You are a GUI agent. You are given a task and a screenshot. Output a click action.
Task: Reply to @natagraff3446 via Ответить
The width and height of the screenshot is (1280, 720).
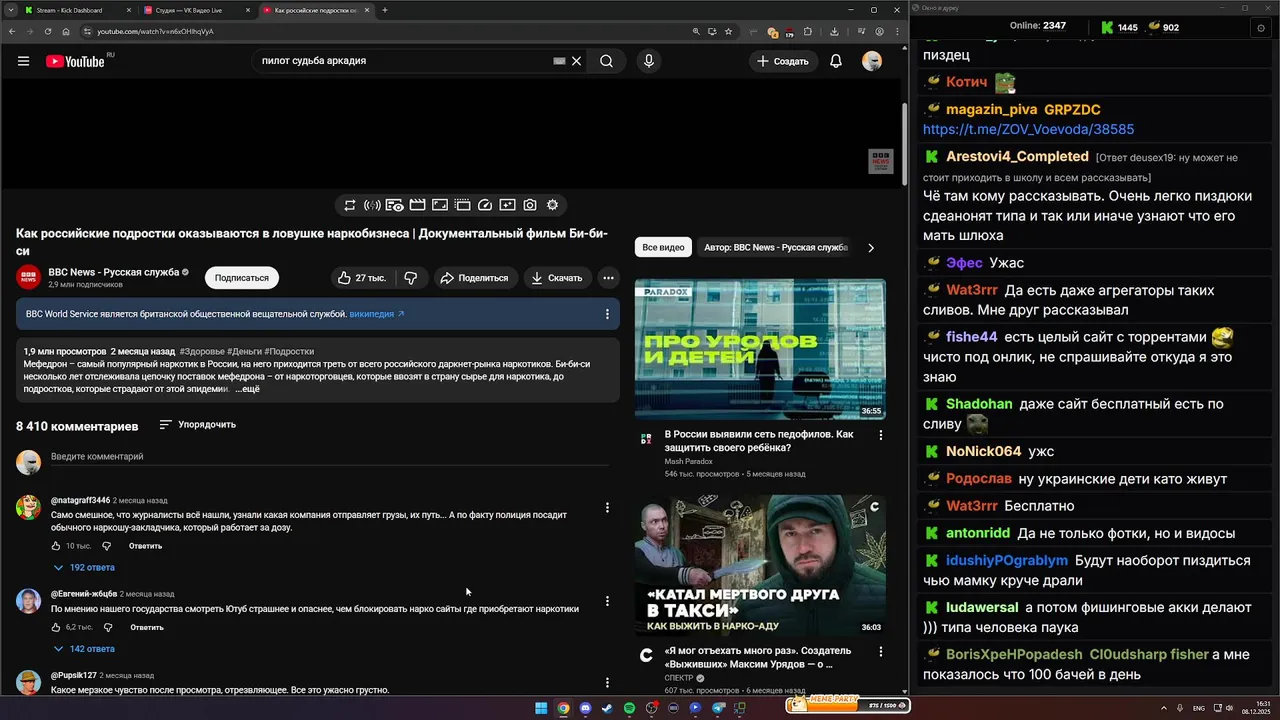click(146, 546)
